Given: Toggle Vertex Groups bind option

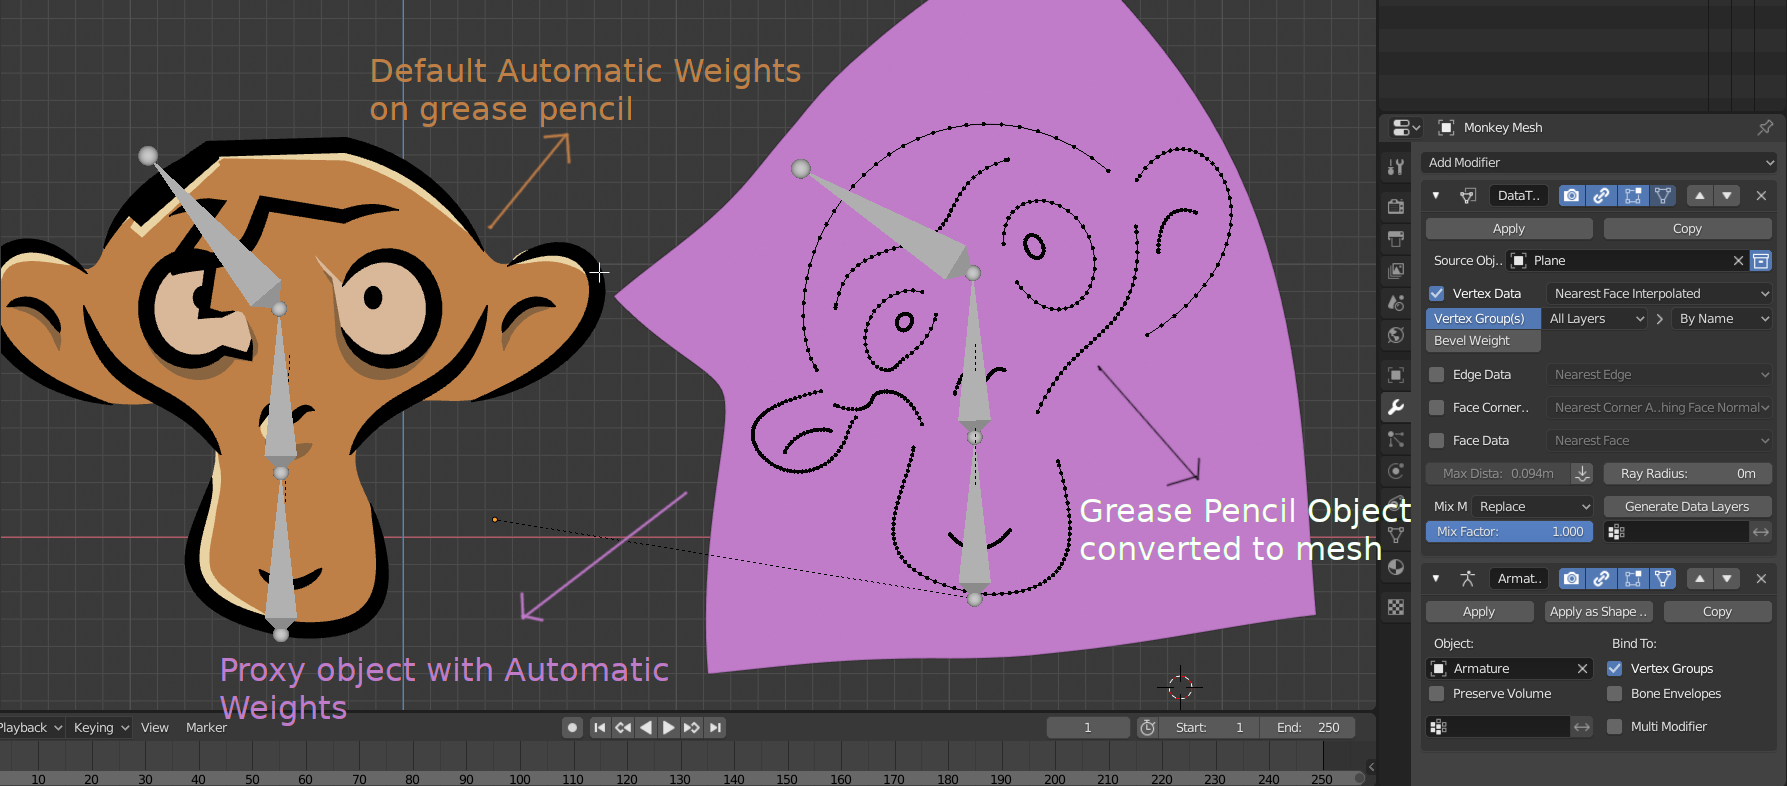Looking at the screenshot, I should coord(1614,669).
